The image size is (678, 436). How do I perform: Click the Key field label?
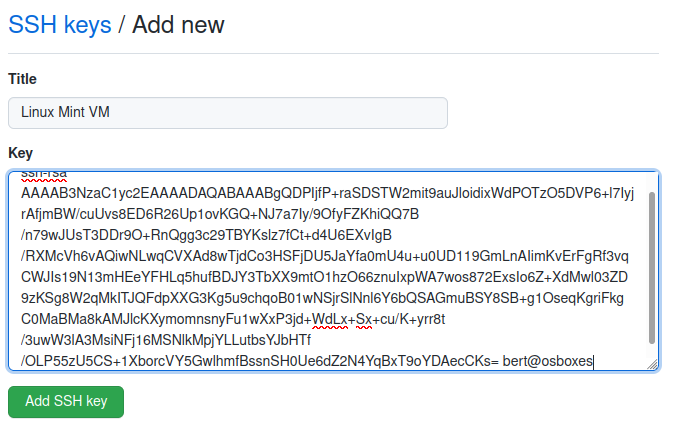click(21, 153)
